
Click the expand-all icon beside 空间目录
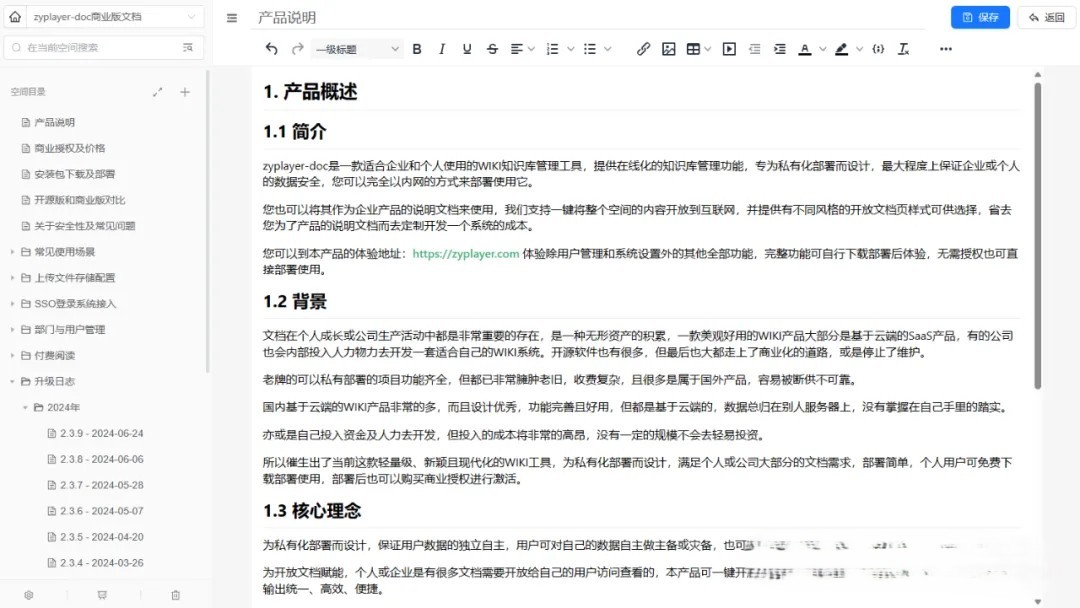158,92
